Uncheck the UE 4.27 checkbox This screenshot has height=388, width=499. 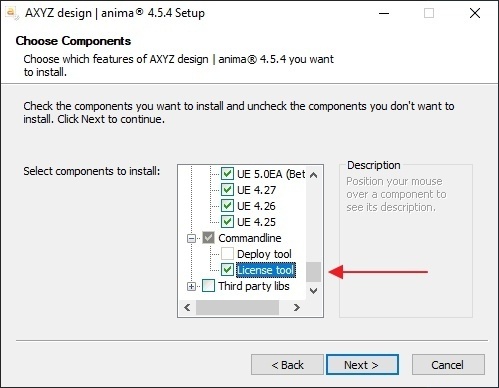pyautogui.click(x=227, y=190)
